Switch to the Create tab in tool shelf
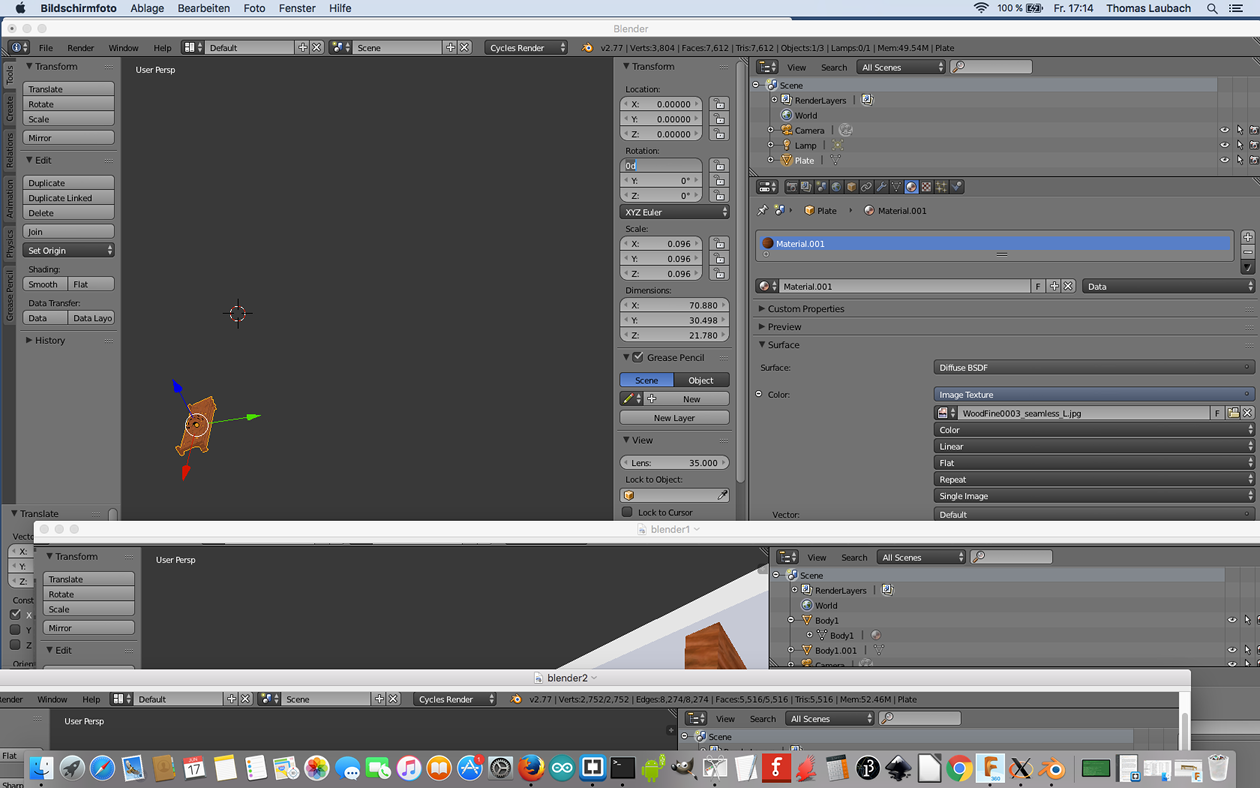1260x788 pixels. [x=10, y=108]
